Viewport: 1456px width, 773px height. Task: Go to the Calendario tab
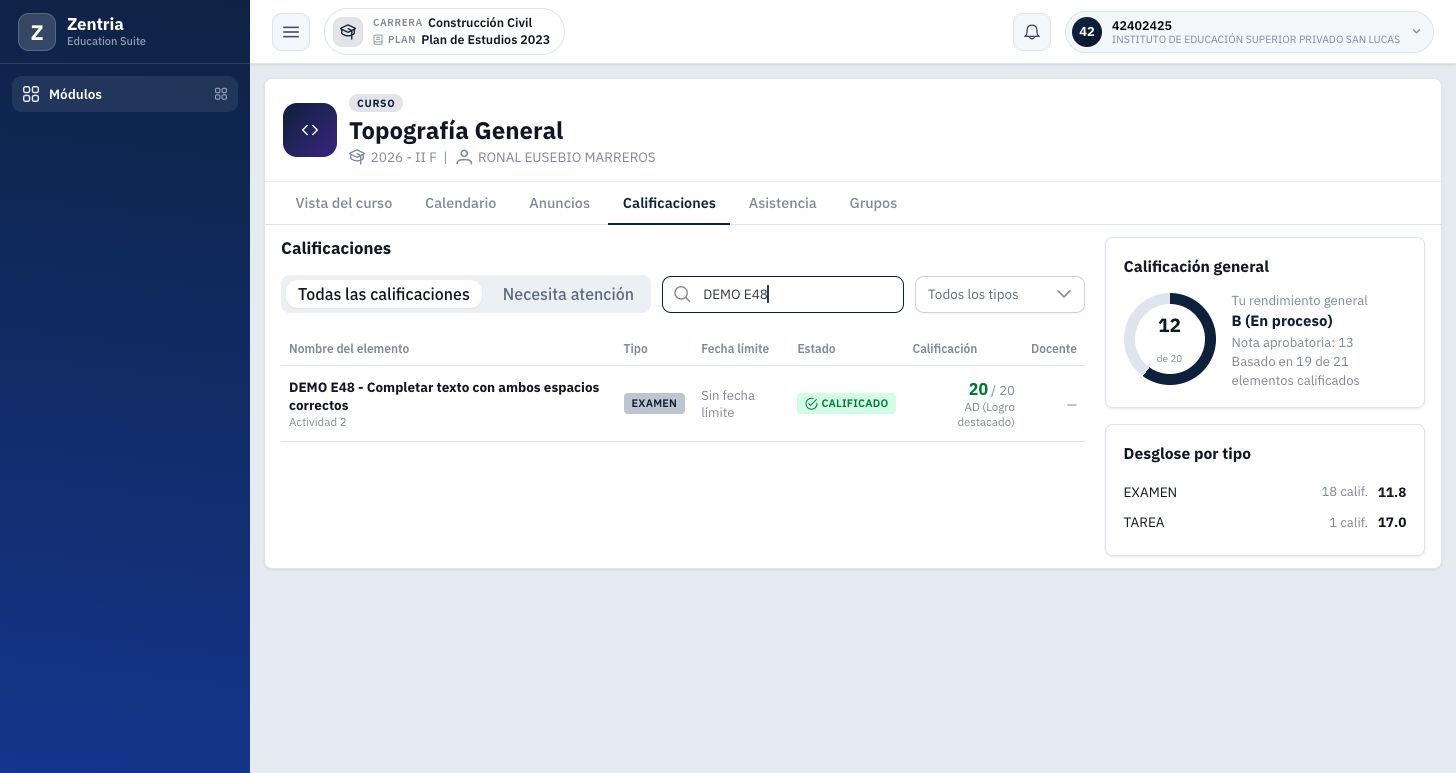pyautogui.click(x=460, y=203)
